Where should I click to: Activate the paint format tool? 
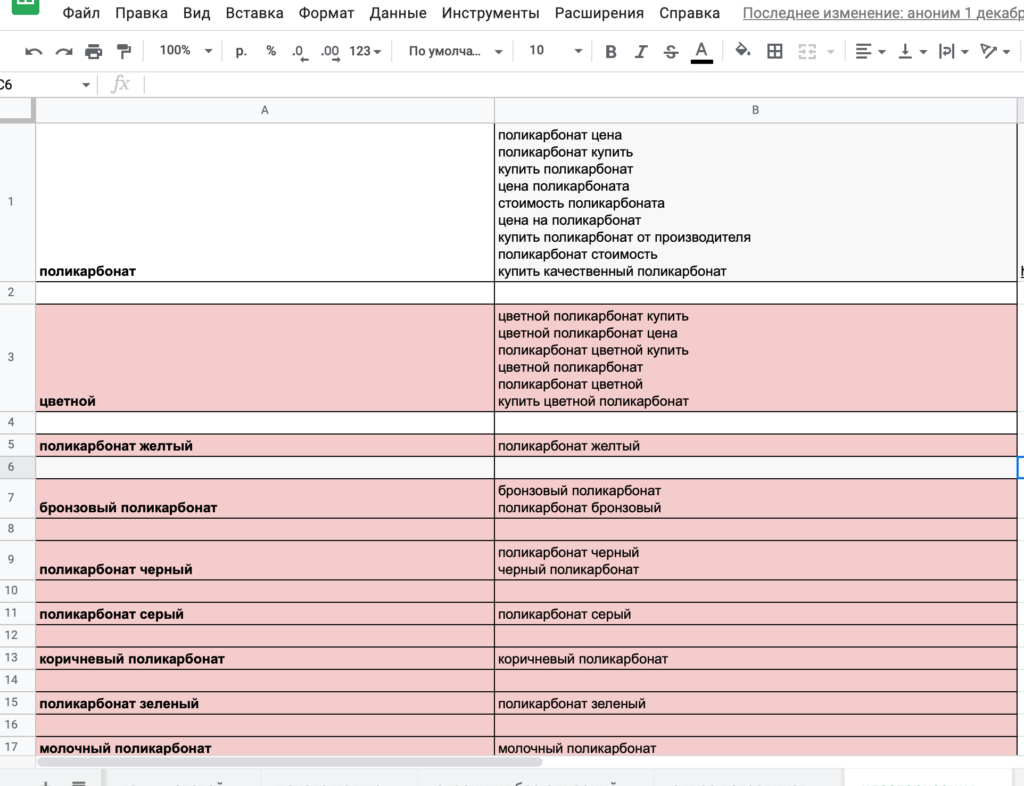pos(123,52)
